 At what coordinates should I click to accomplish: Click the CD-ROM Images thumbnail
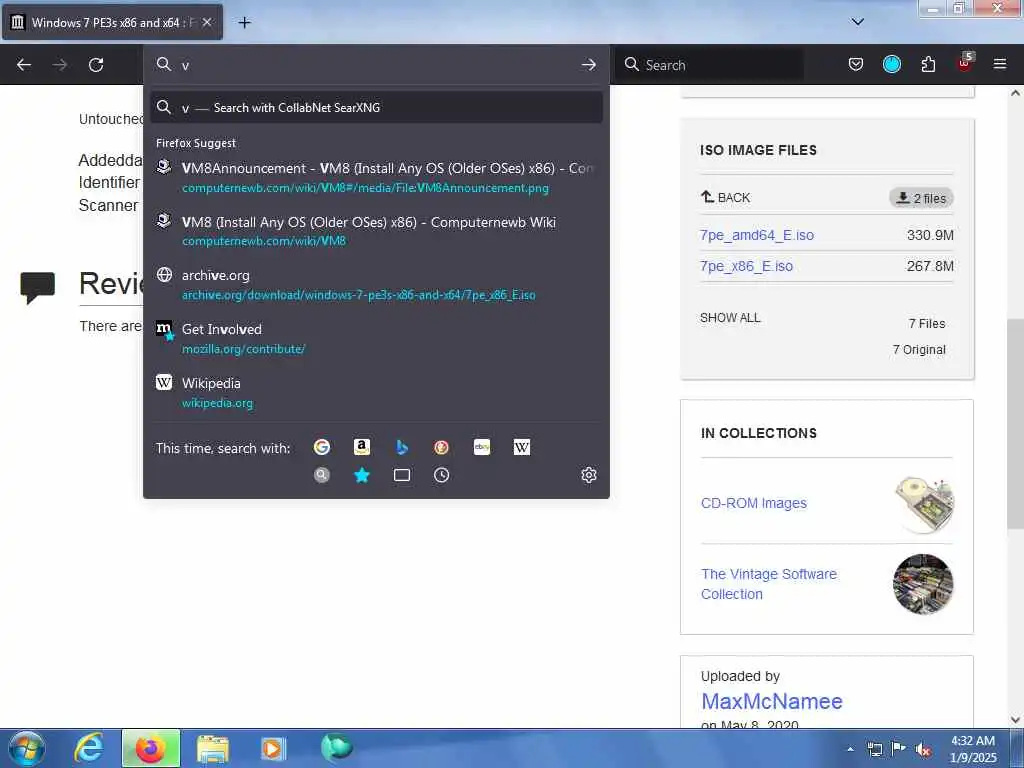click(x=923, y=504)
